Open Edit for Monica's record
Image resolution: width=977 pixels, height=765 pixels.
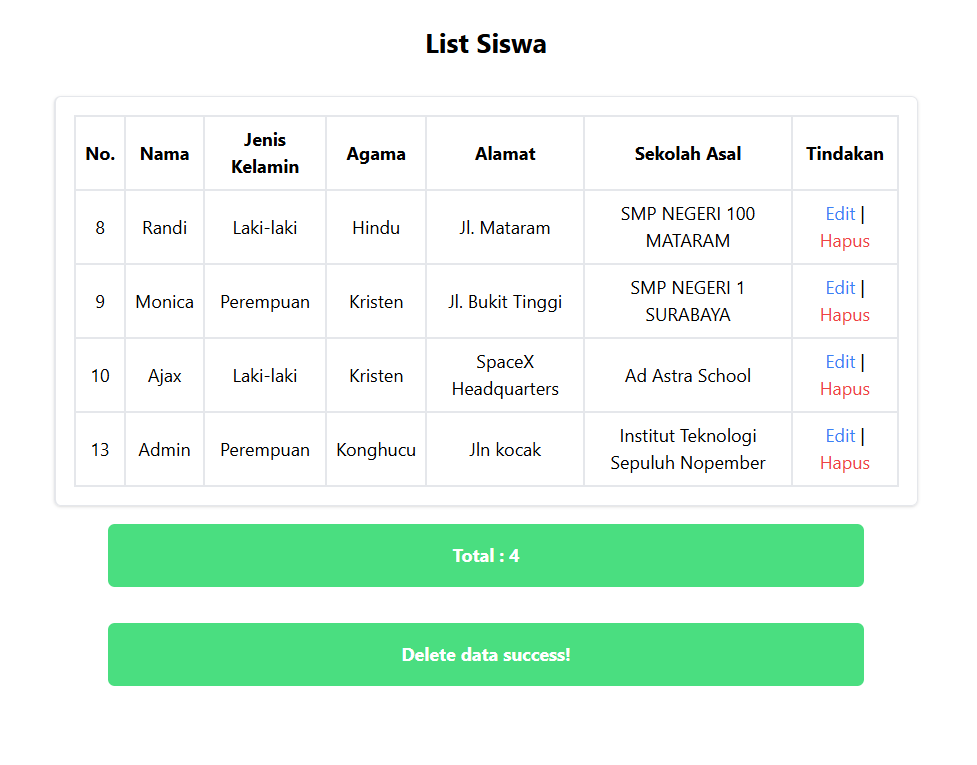tap(840, 288)
